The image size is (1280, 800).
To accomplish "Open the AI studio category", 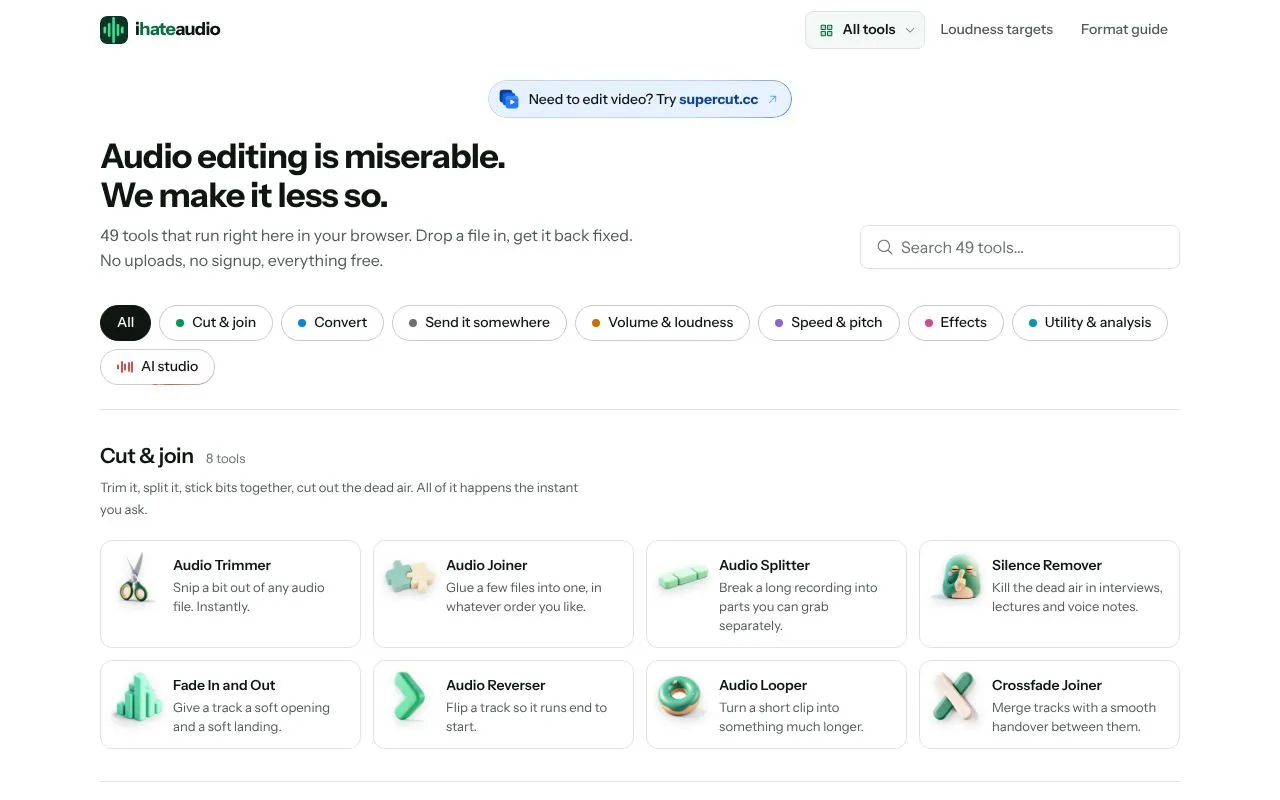I will [157, 367].
